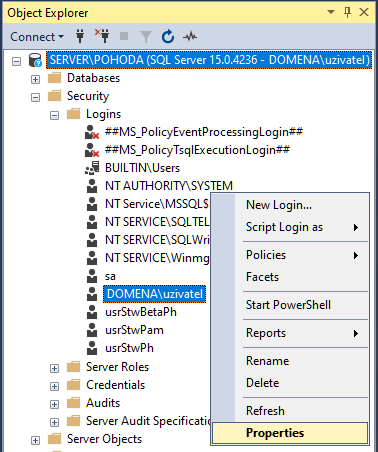Select the NT SERVICE\Winmg login
Image resolution: width=378 pixels, height=452 pixels.
click(x=157, y=258)
